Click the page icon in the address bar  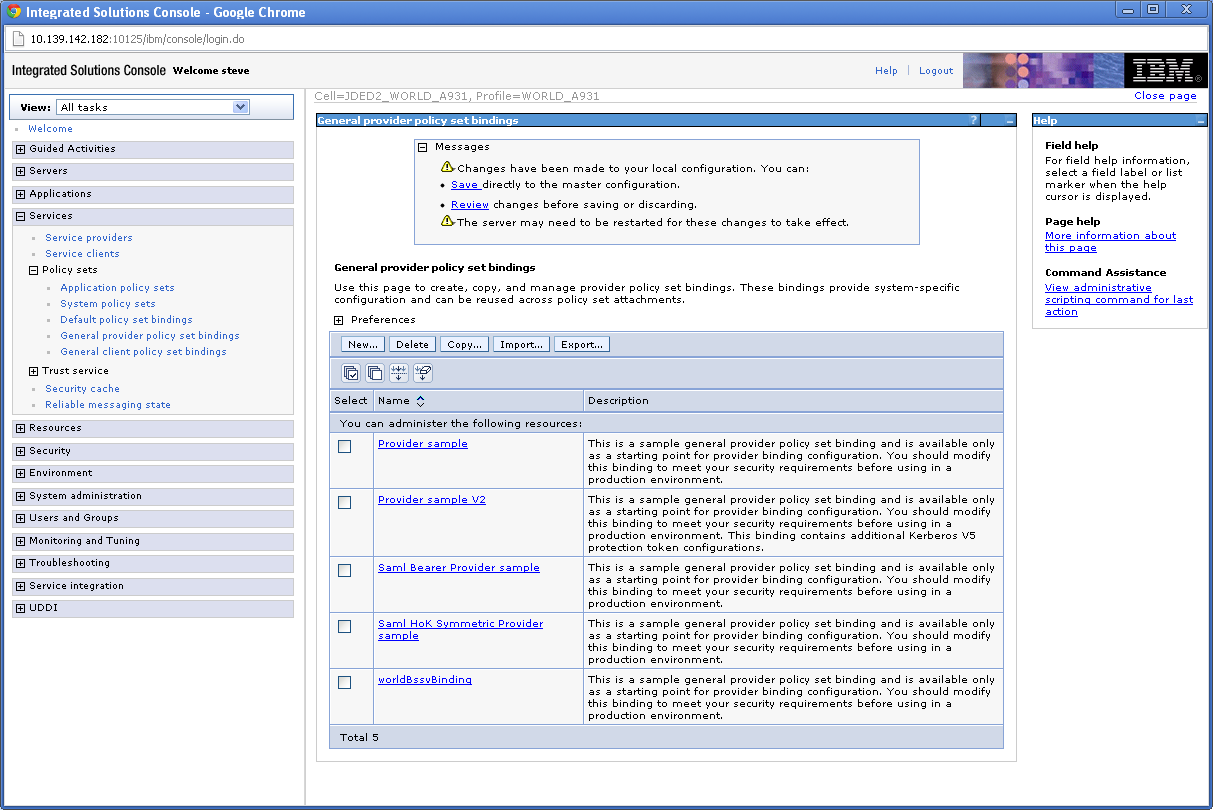pyautogui.click(x=18, y=39)
